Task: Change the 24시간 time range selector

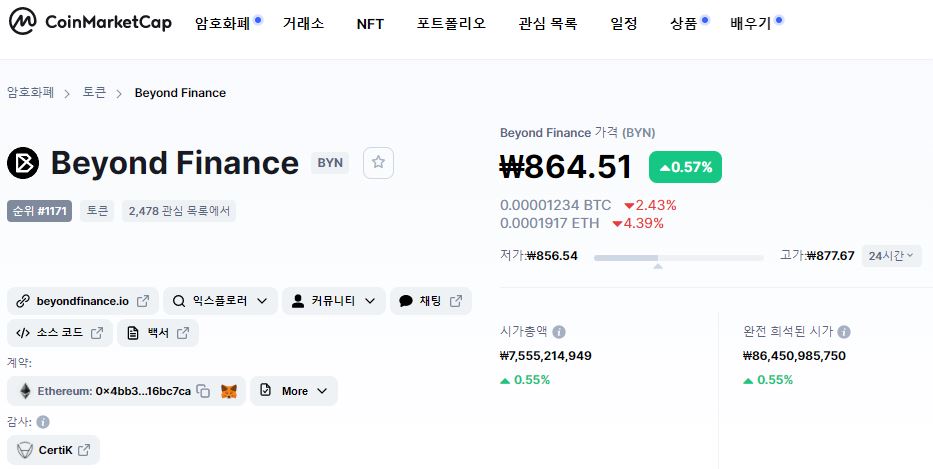Action: point(891,256)
